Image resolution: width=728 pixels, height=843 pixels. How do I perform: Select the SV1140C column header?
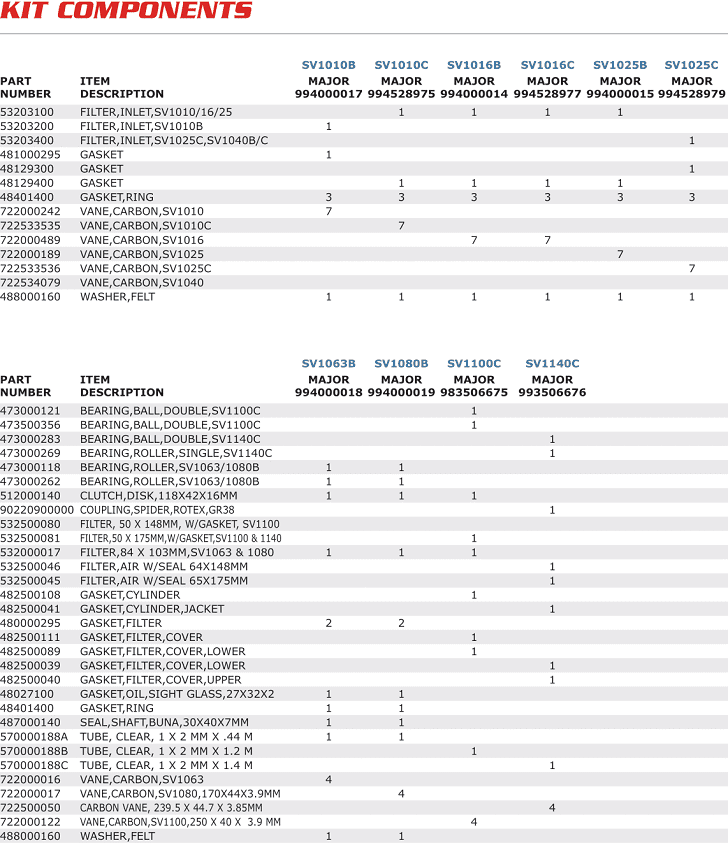pyautogui.click(x=552, y=364)
